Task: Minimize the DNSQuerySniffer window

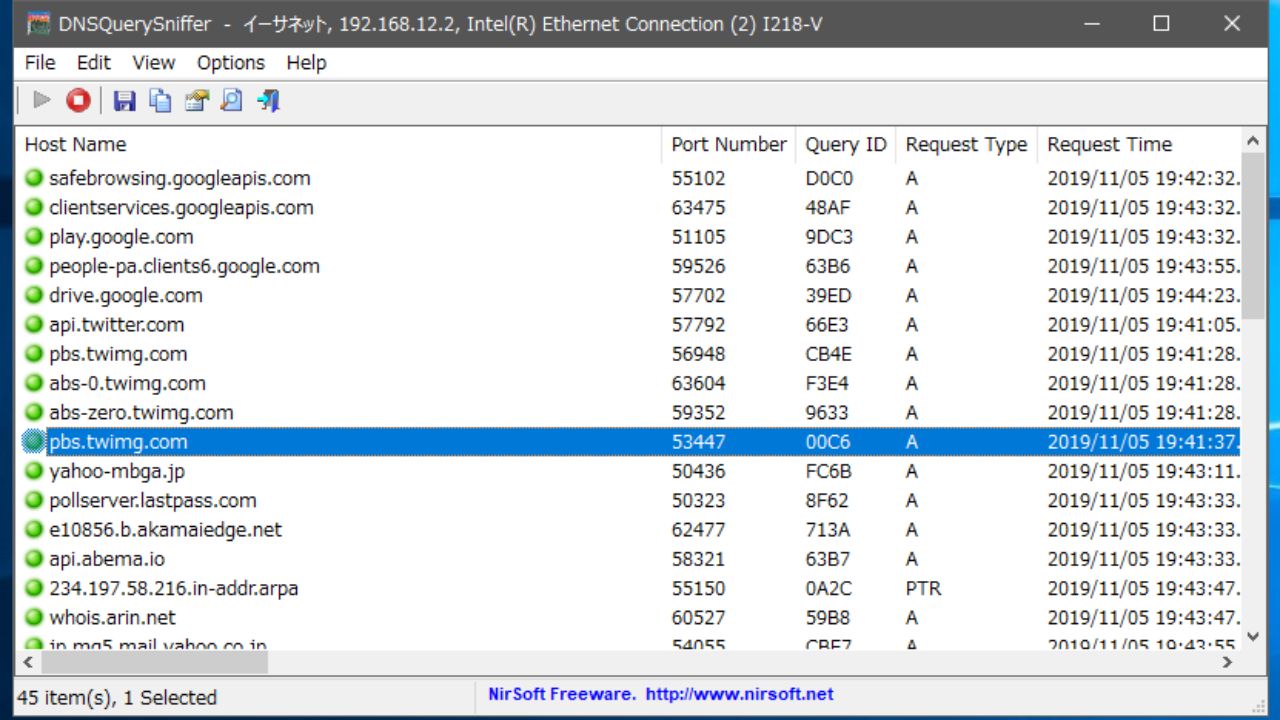Action: pos(1090,24)
